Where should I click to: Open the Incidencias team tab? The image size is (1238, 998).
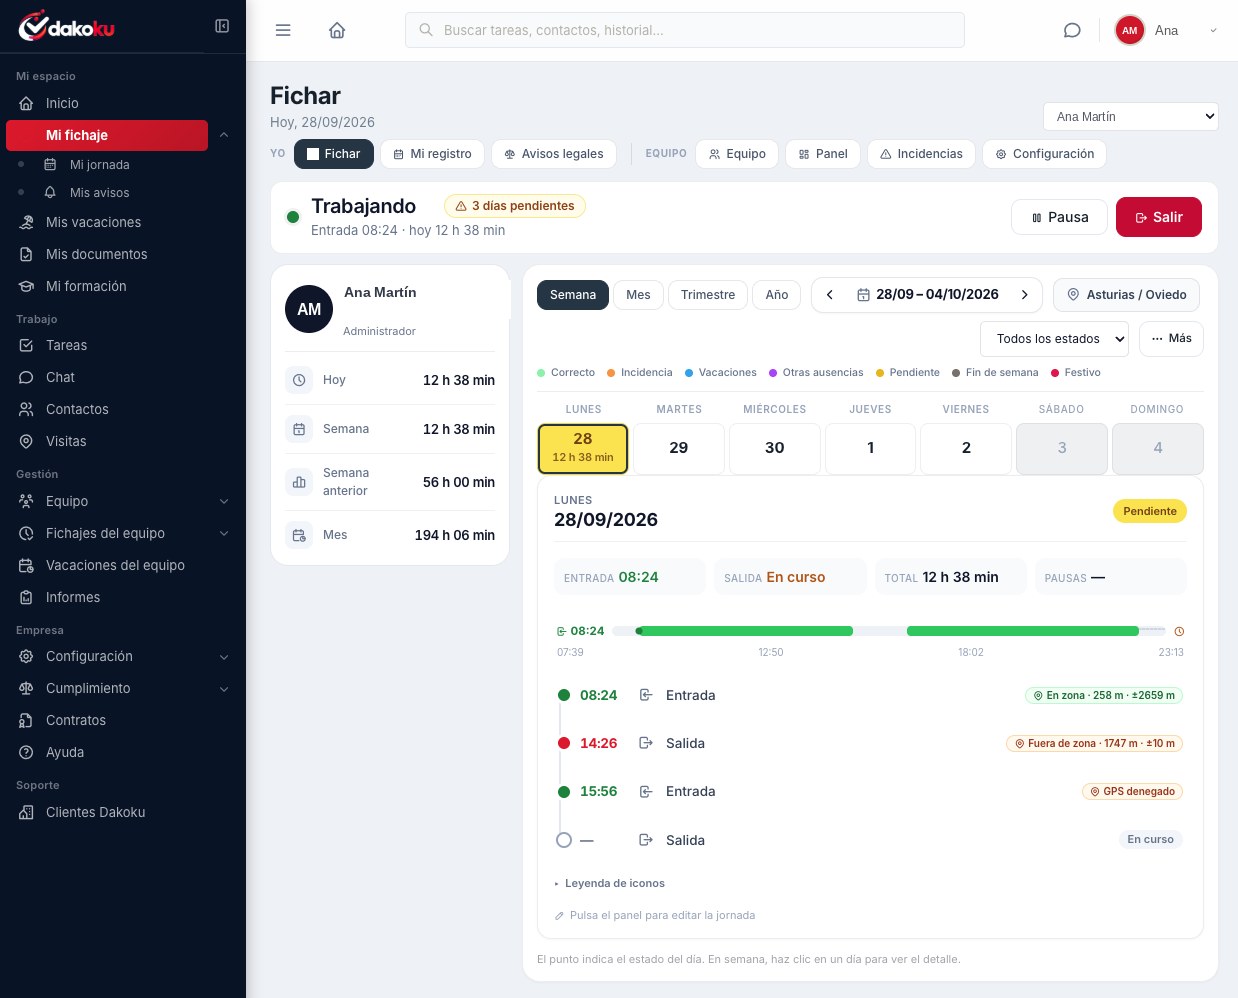pyautogui.click(x=921, y=154)
